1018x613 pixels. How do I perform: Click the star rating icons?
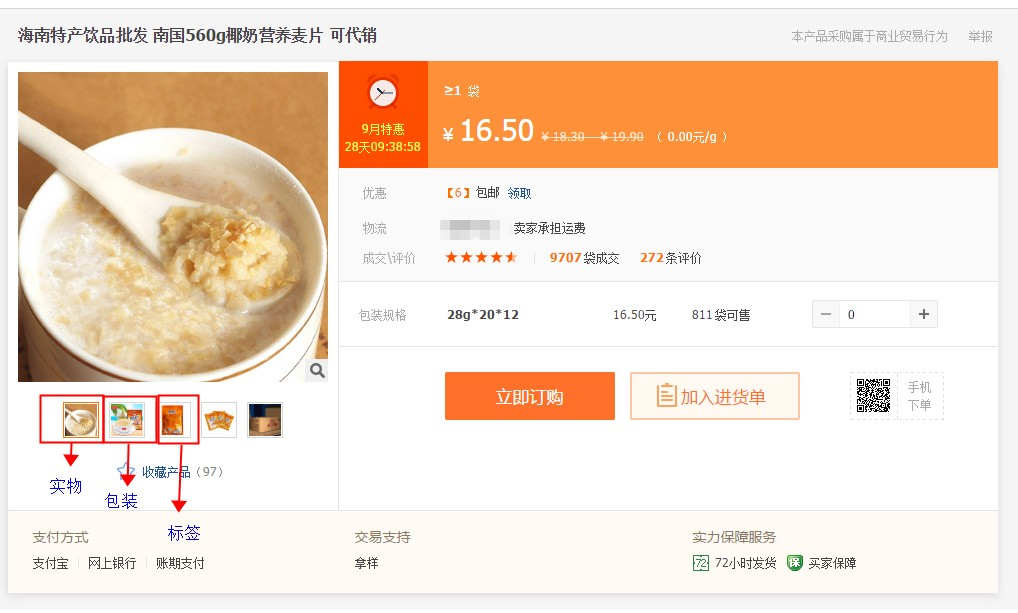(480, 258)
